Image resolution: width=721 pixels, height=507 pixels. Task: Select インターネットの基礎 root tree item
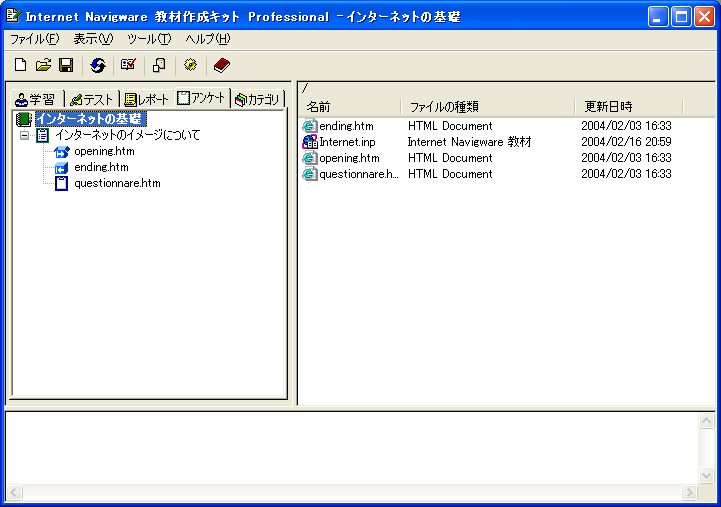click(91, 119)
